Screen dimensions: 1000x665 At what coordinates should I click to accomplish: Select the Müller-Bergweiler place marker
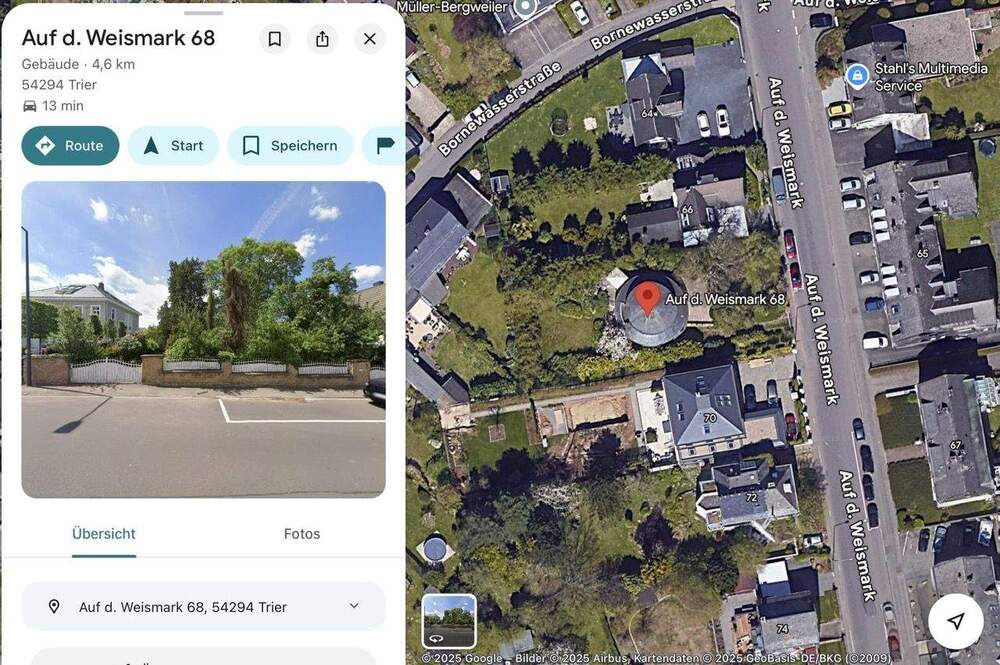coord(525,8)
